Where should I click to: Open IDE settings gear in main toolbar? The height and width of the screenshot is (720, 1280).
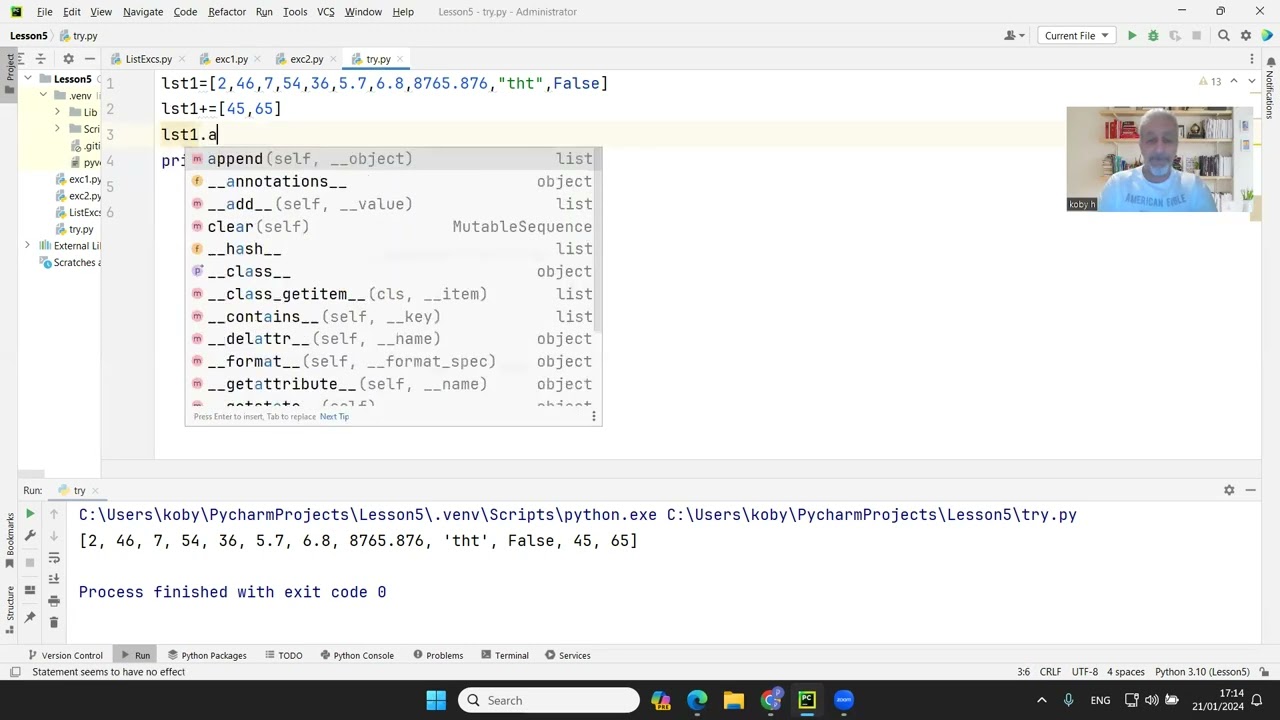1246,36
